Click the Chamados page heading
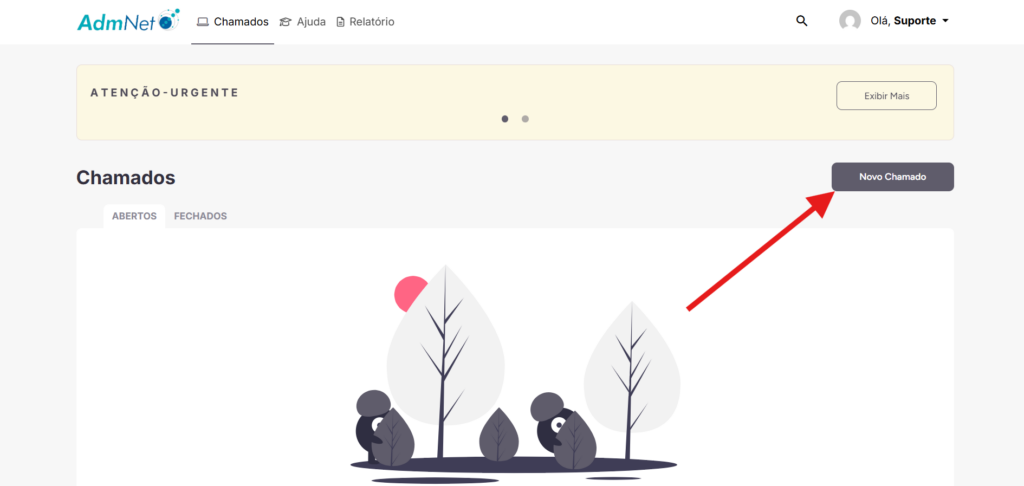The height and width of the screenshot is (486, 1024). click(x=126, y=178)
